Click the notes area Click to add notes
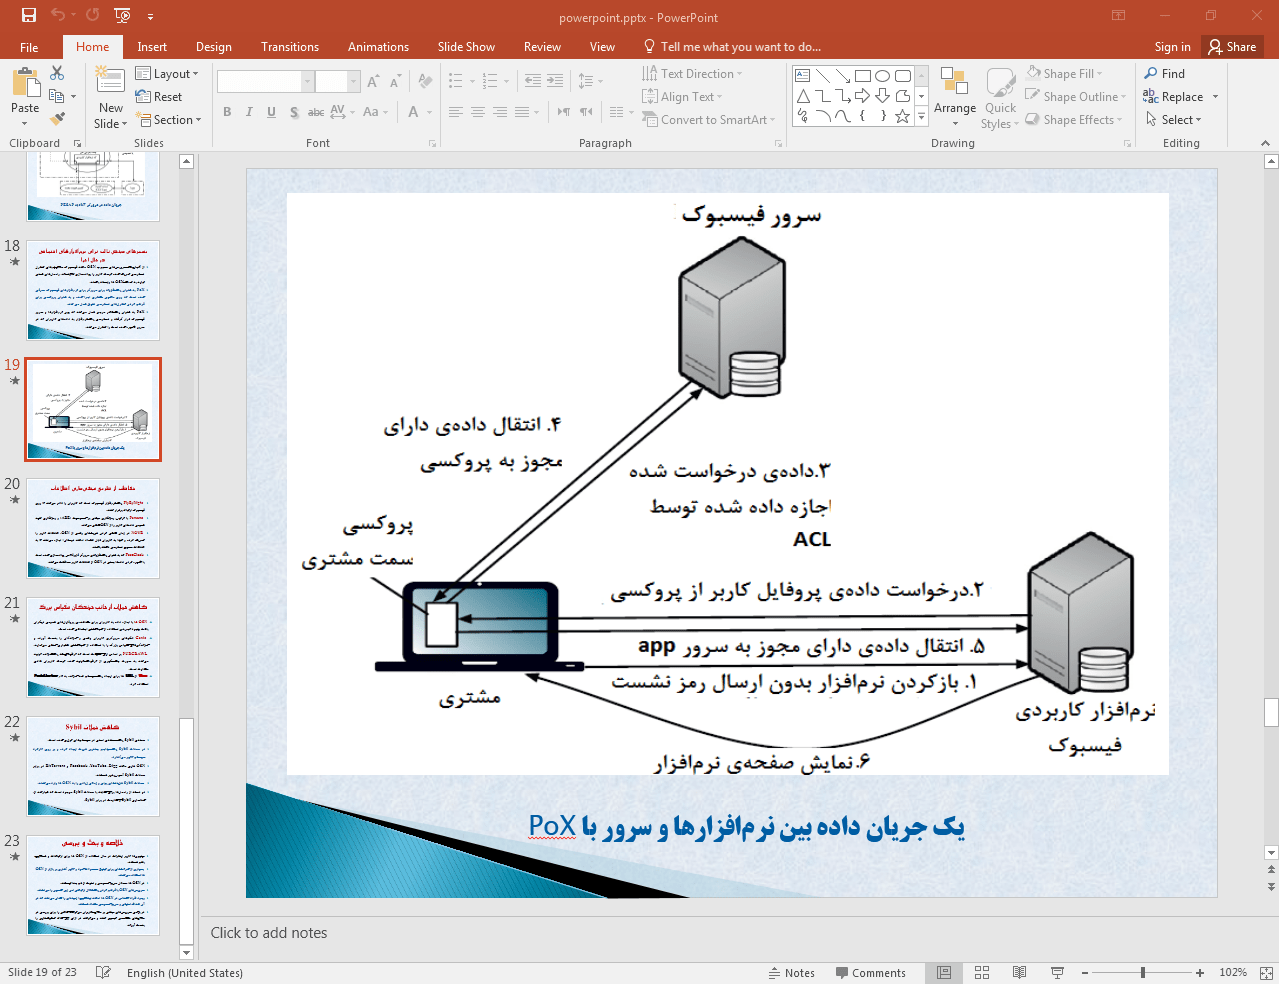 click(269, 932)
